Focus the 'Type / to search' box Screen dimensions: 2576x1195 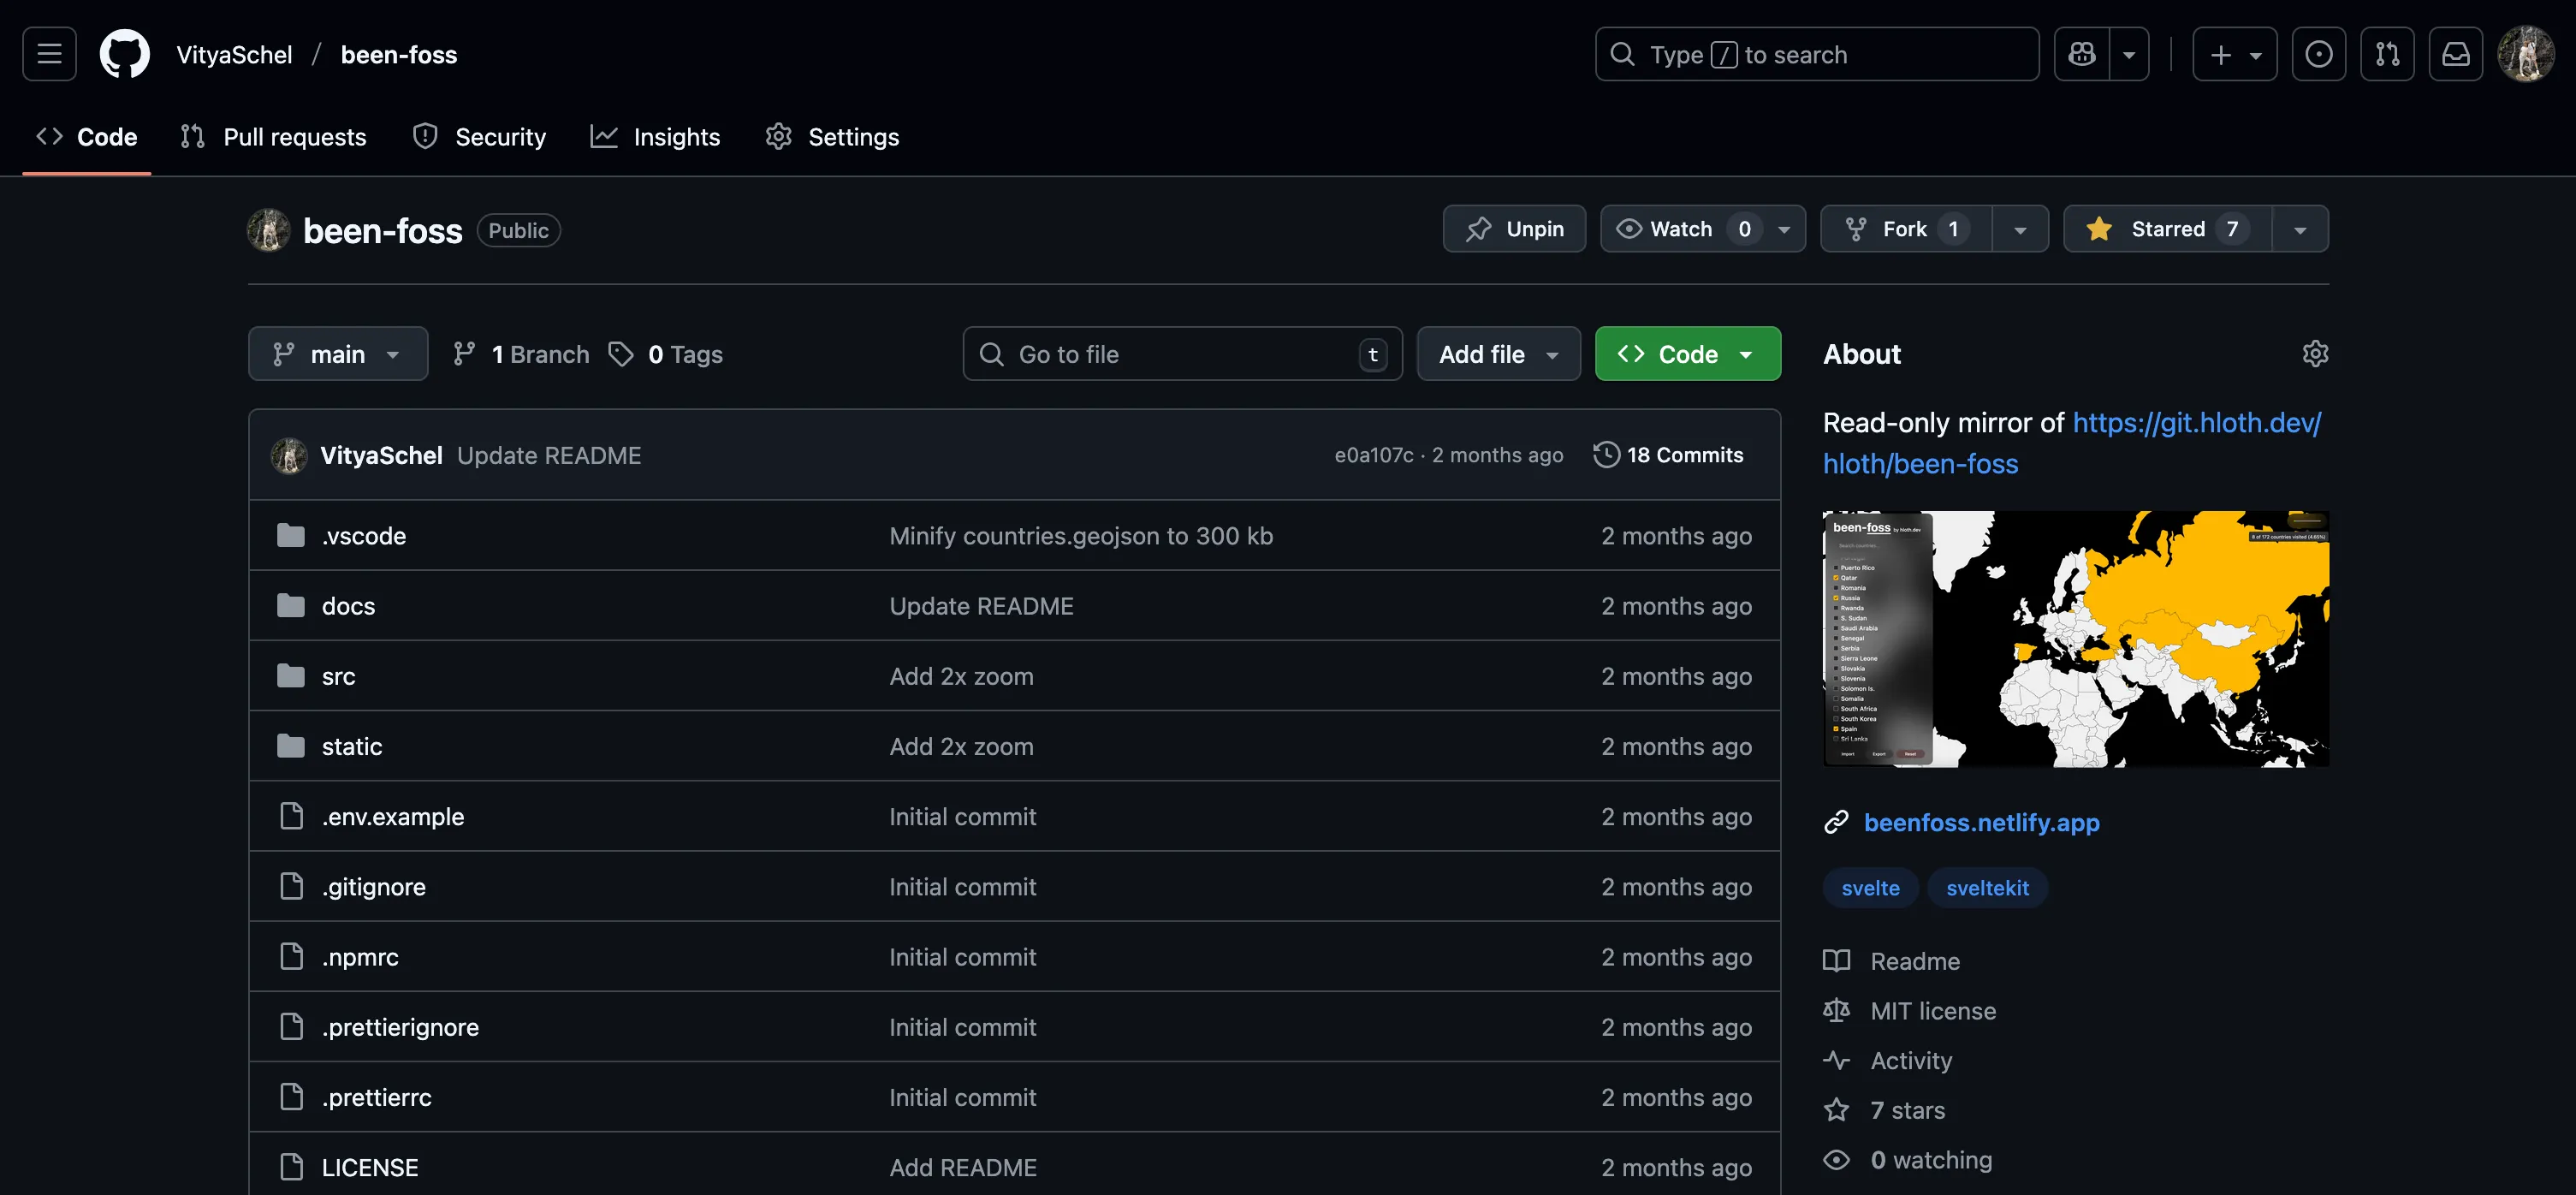point(1816,54)
